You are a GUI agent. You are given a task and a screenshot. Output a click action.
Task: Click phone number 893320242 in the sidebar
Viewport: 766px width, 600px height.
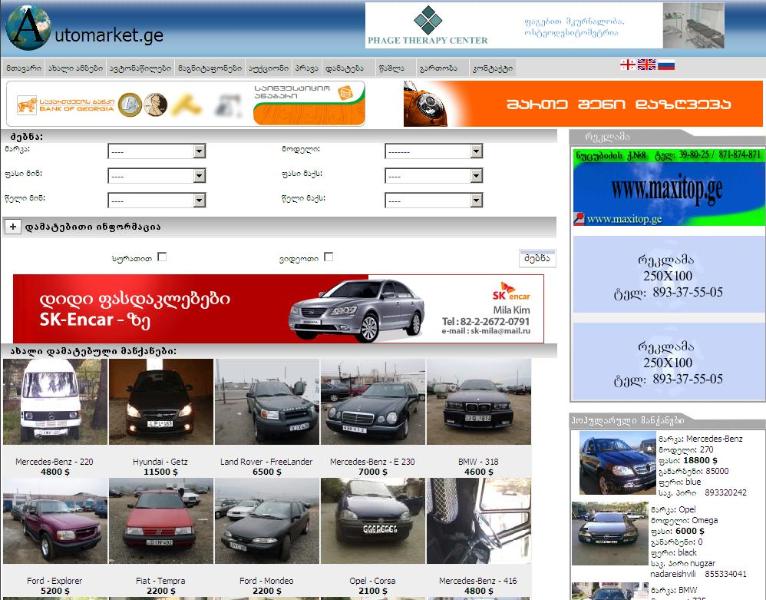pos(725,493)
